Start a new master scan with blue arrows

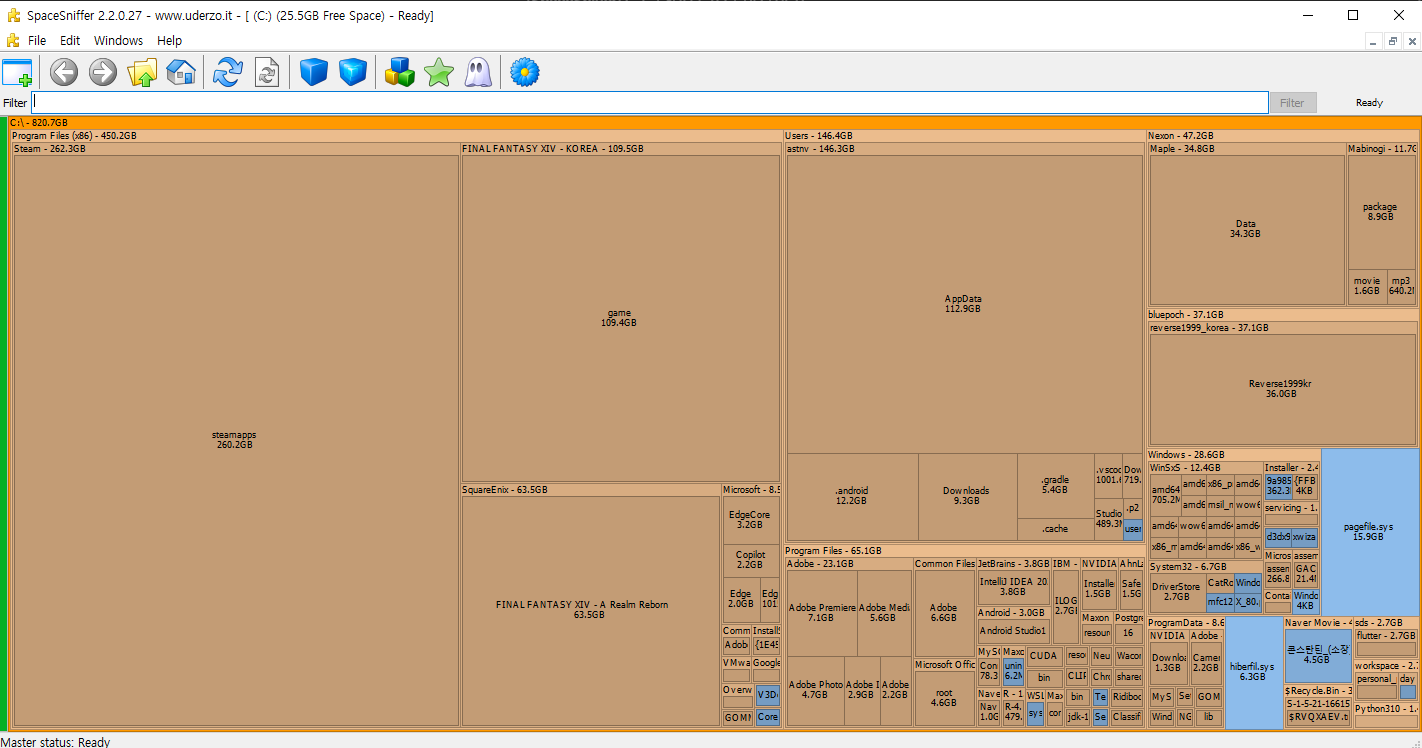(x=229, y=72)
